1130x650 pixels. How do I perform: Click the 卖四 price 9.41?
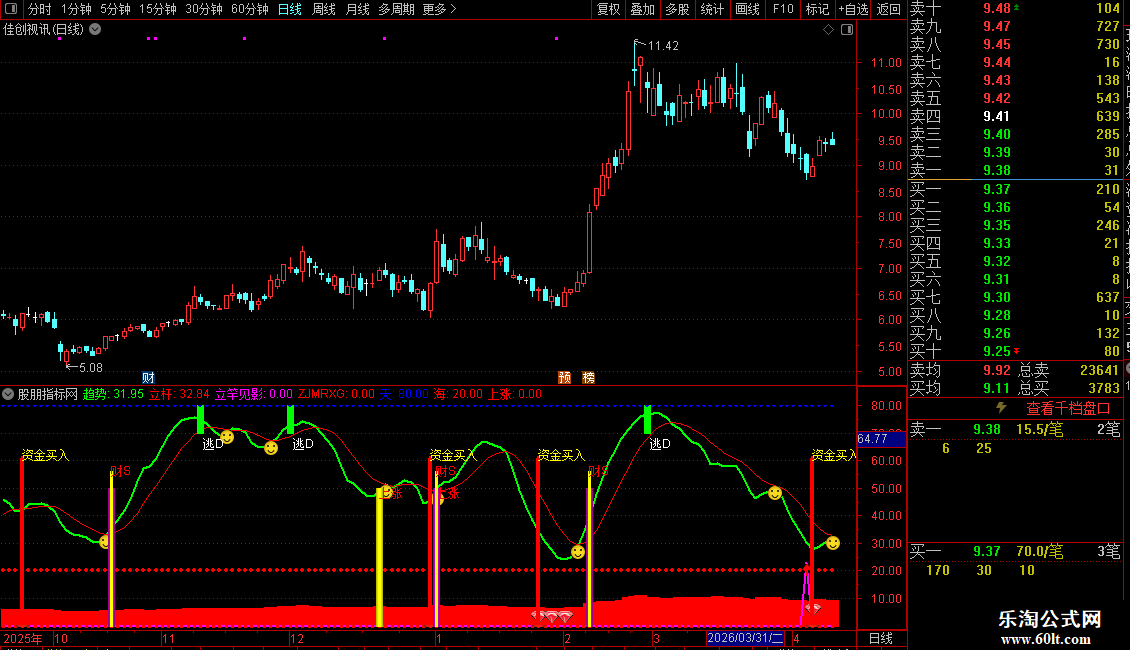tap(997, 116)
